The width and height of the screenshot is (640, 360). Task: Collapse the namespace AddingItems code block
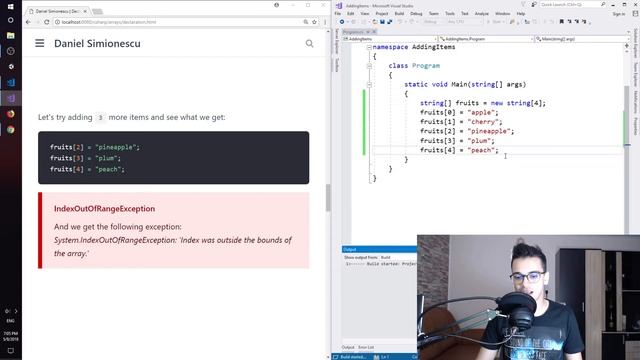click(x=369, y=47)
